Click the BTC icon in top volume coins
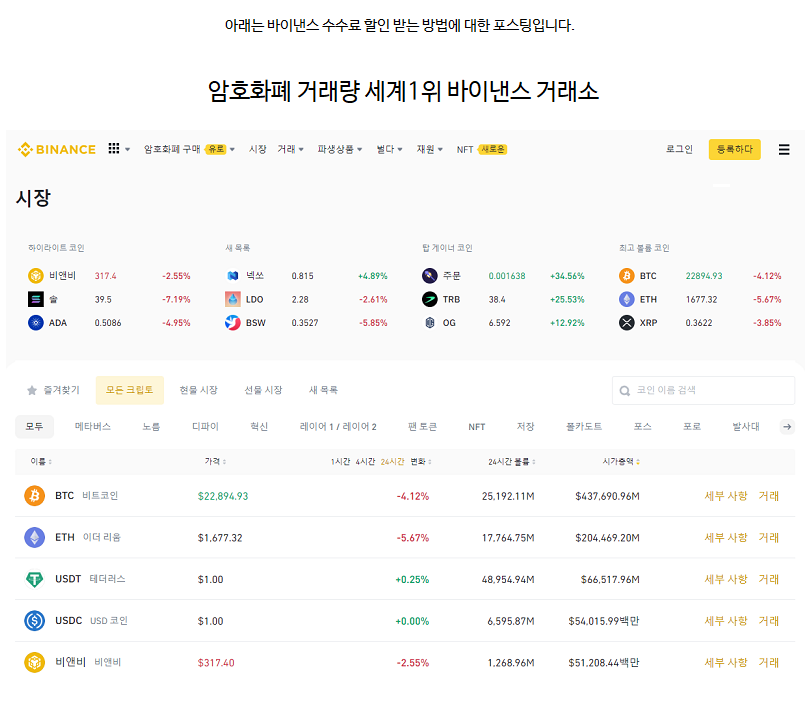Viewport: 811px width, 702px height. pos(627,276)
